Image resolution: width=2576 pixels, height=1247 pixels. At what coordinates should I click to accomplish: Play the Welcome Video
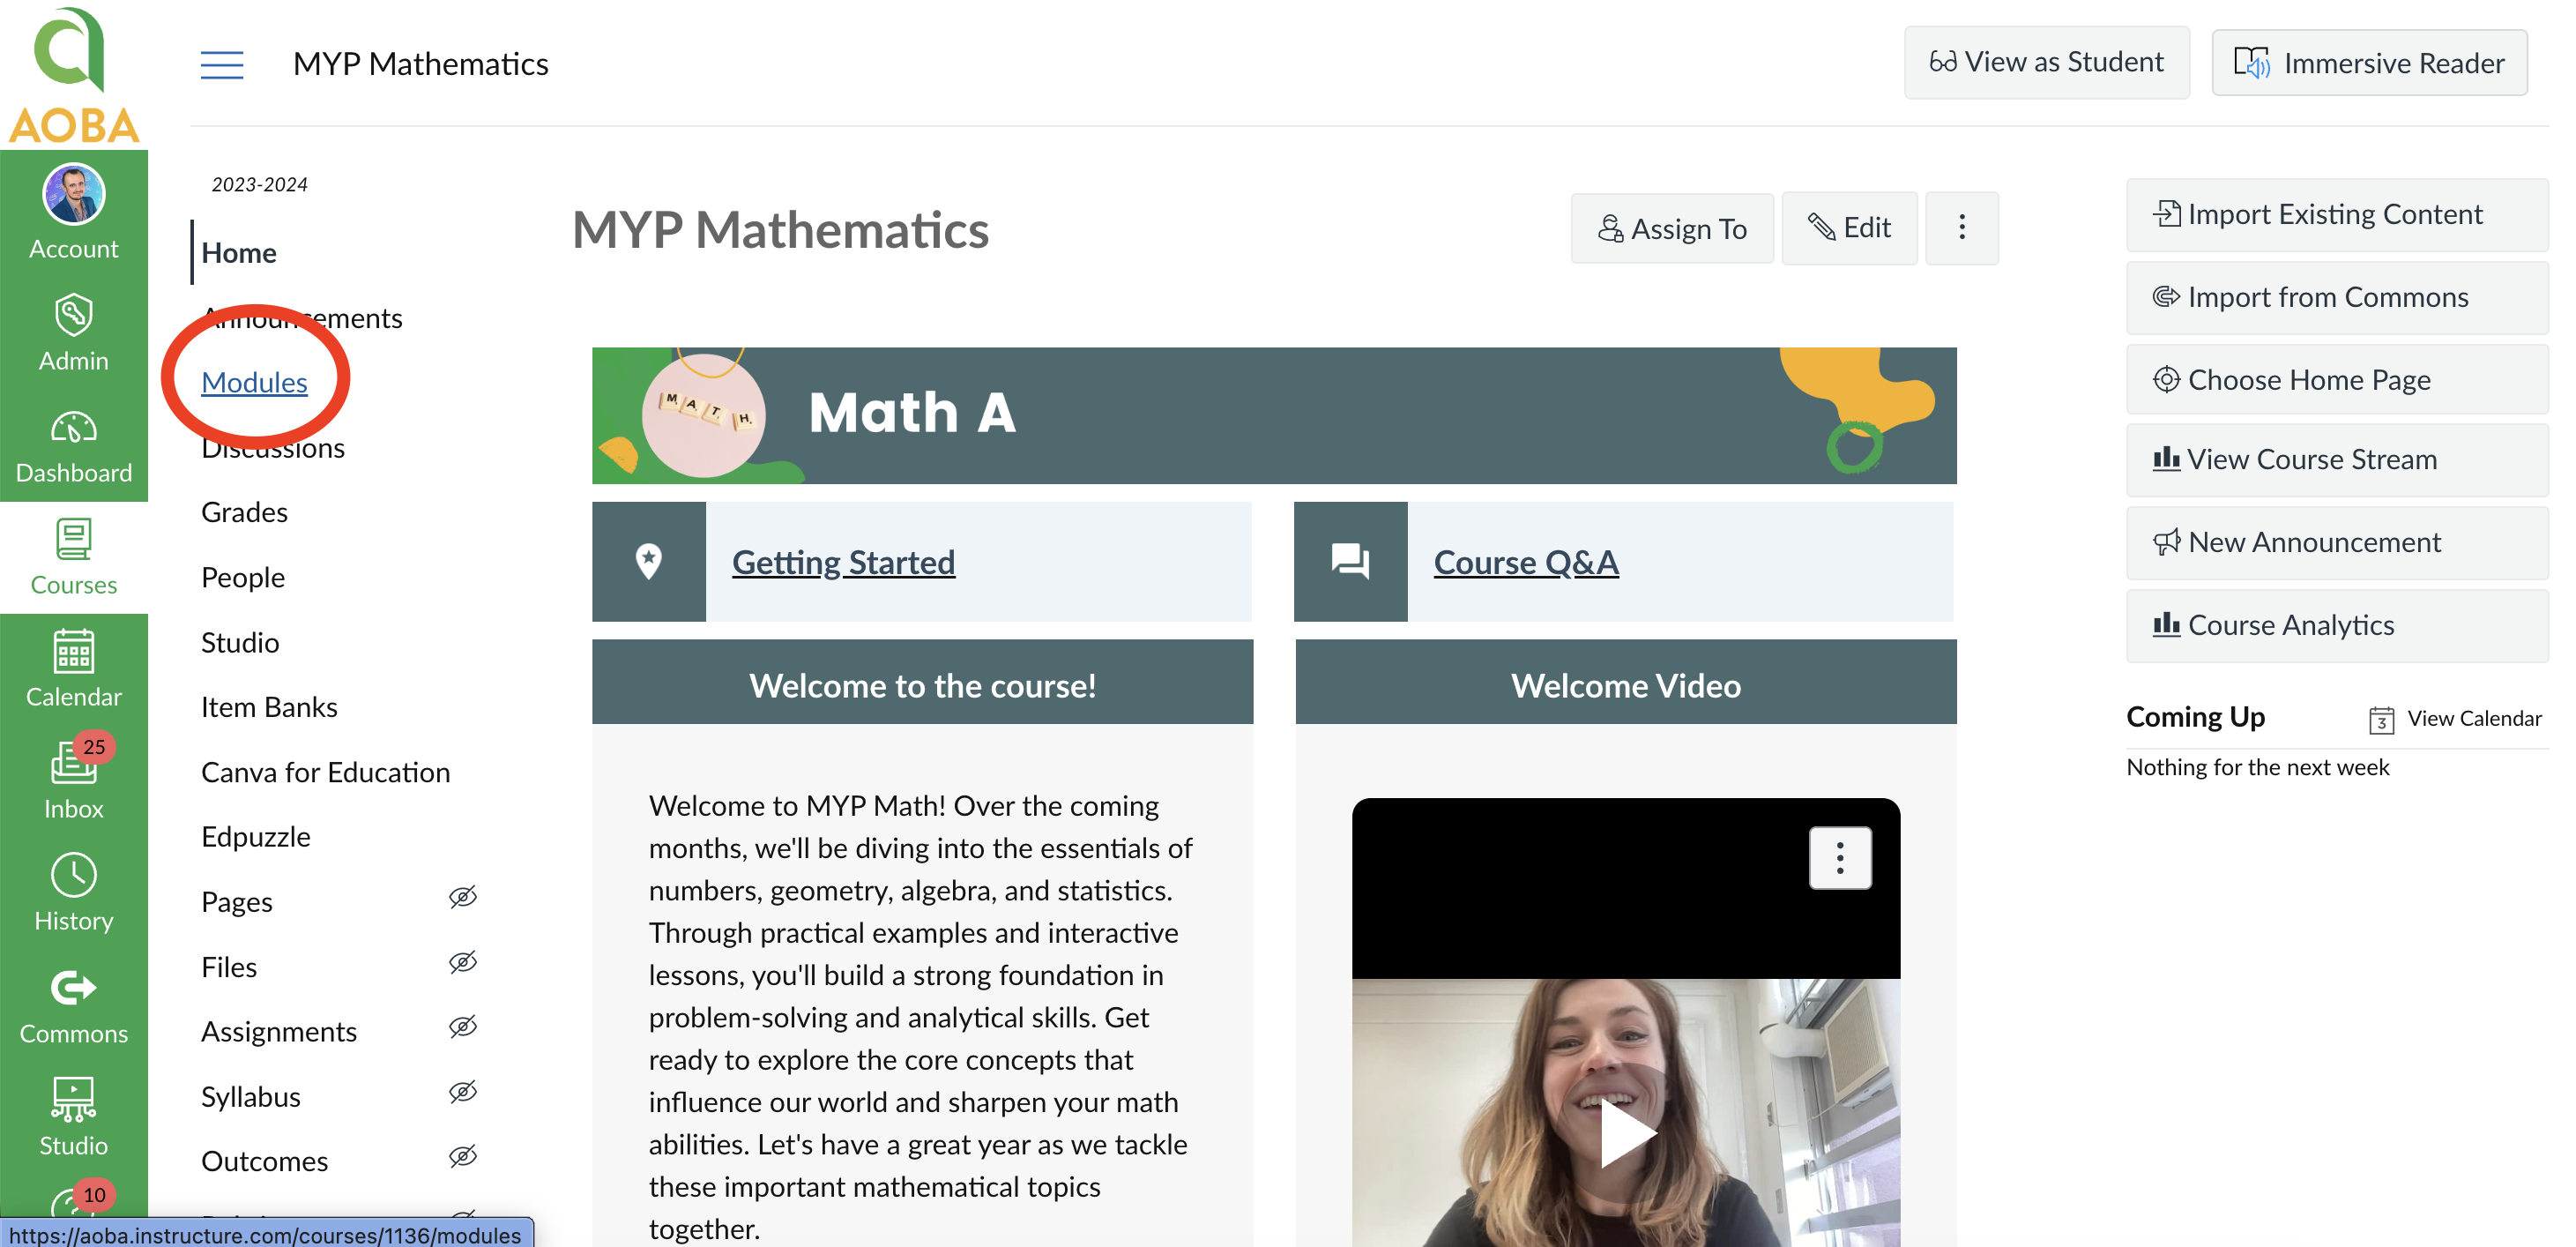pos(1626,1133)
